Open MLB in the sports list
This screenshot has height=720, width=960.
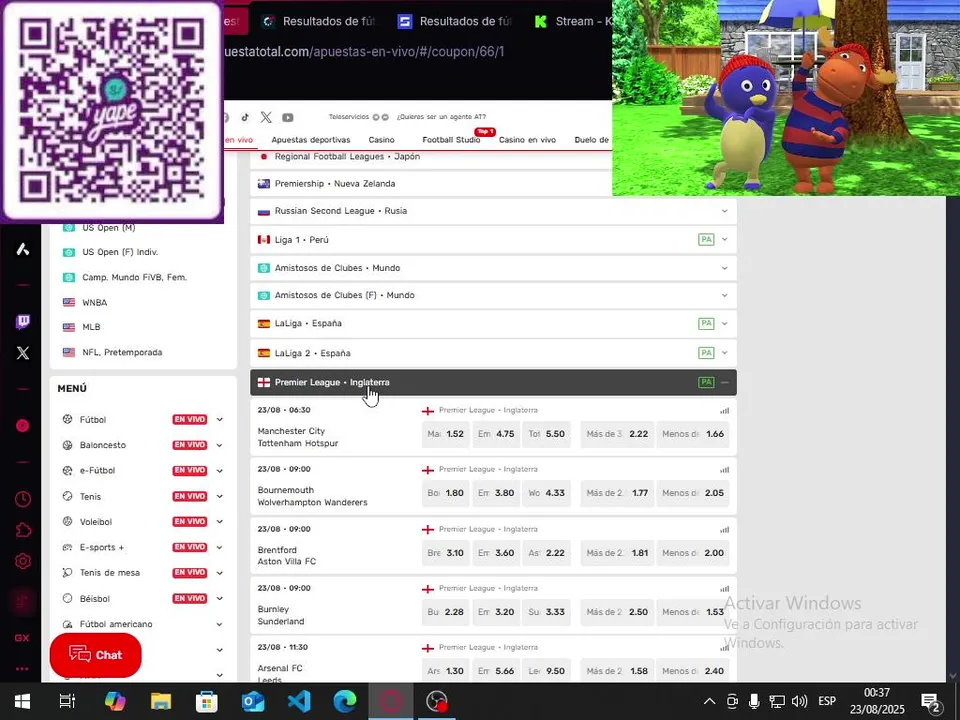[x=91, y=327]
